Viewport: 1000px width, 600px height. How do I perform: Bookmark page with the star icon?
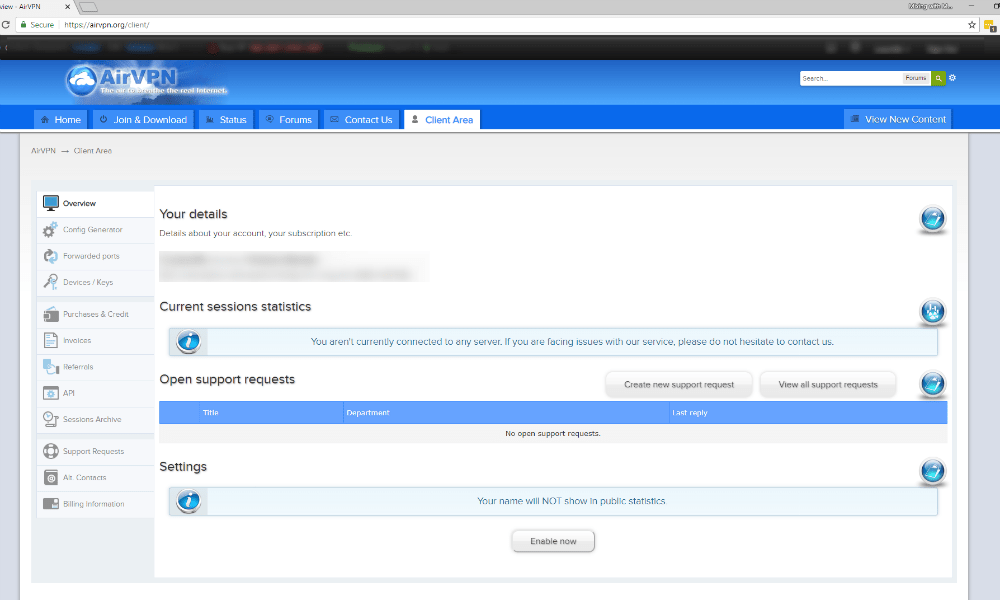pyautogui.click(x=972, y=25)
